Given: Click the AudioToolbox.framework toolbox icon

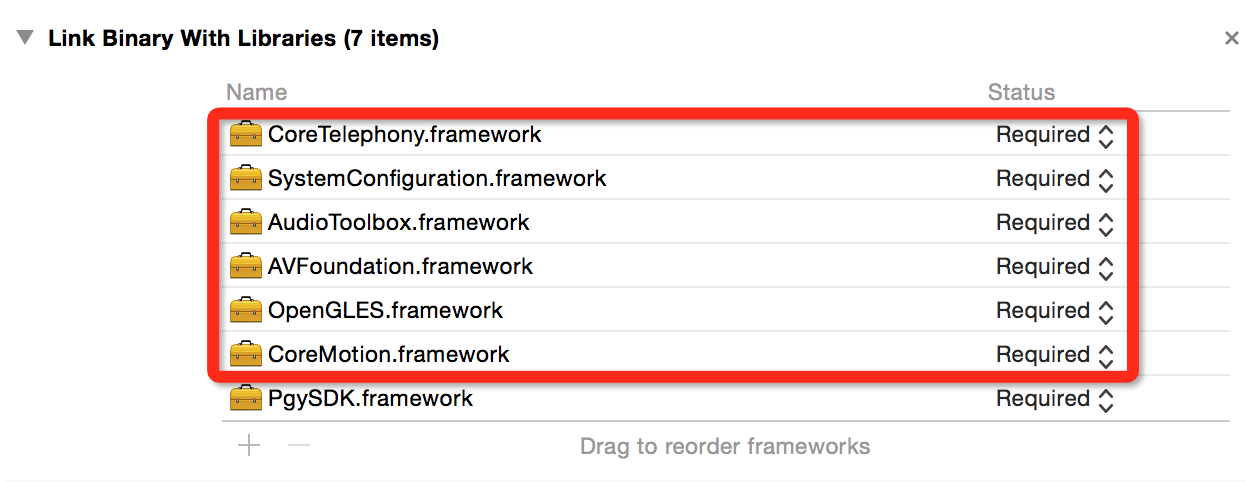Looking at the screenshot, I should click(x=245, y=222).
